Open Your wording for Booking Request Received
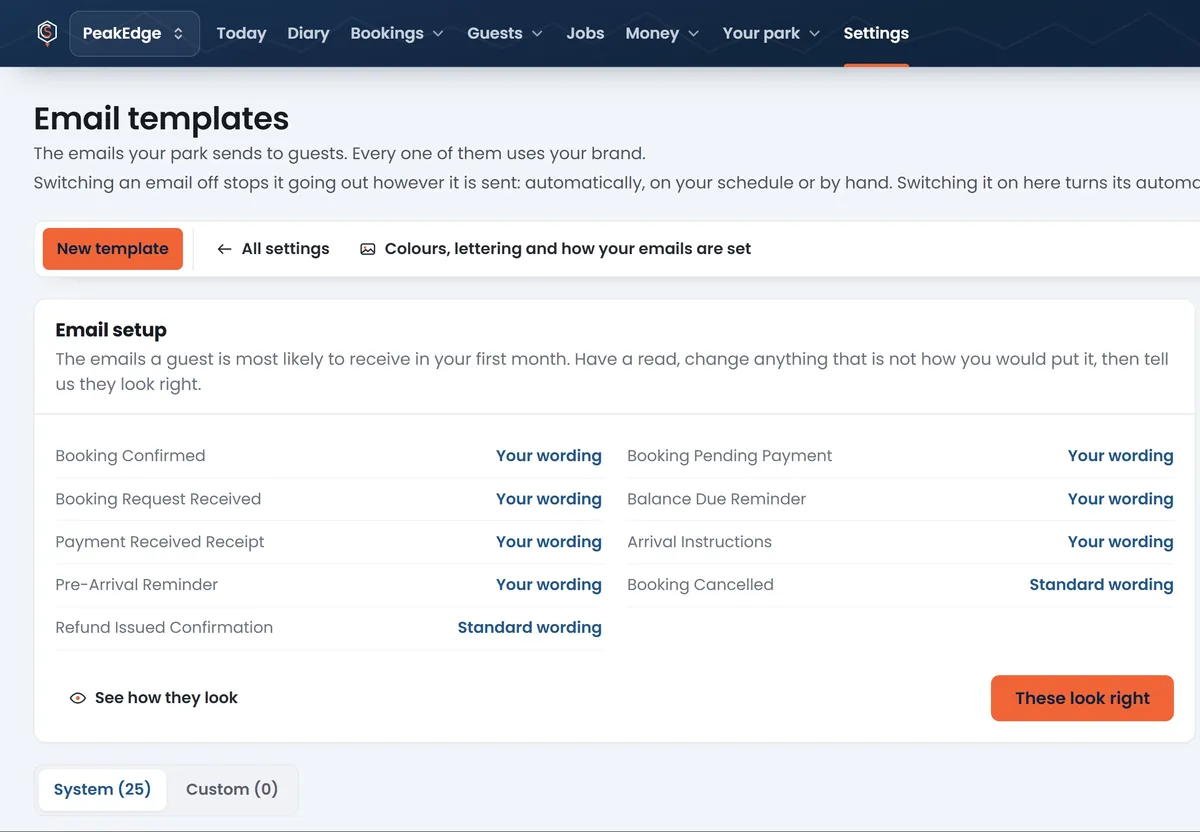Viewport: 1200px width, 832px height. pyautogui.click(x=549, y=499)
